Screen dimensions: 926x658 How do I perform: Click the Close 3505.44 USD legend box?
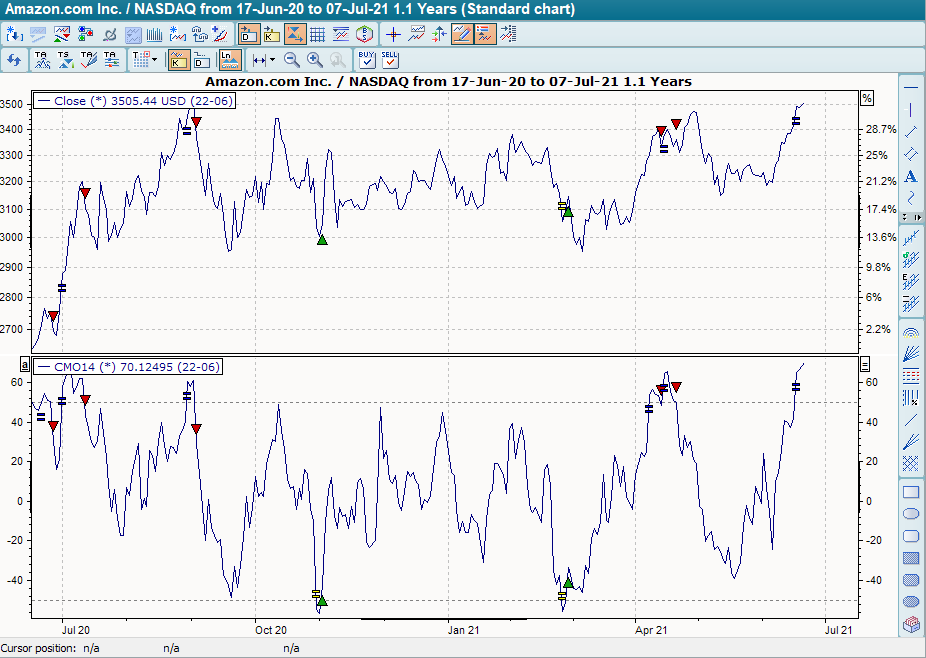133,101
